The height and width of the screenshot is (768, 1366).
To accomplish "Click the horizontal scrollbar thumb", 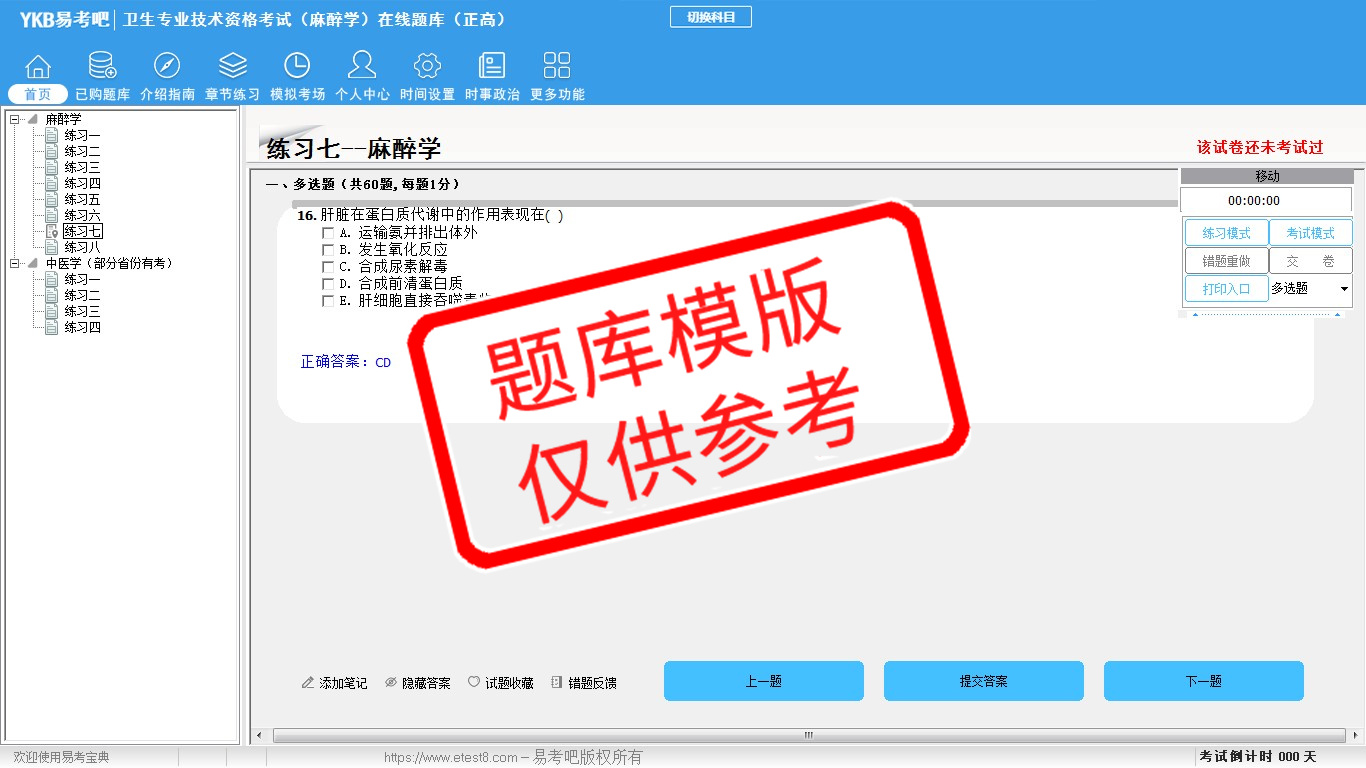I will [x=809, y=736].
